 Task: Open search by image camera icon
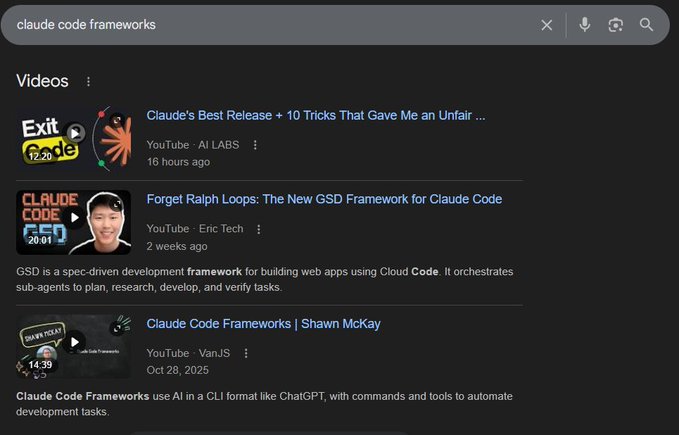[x=616, y=25]
